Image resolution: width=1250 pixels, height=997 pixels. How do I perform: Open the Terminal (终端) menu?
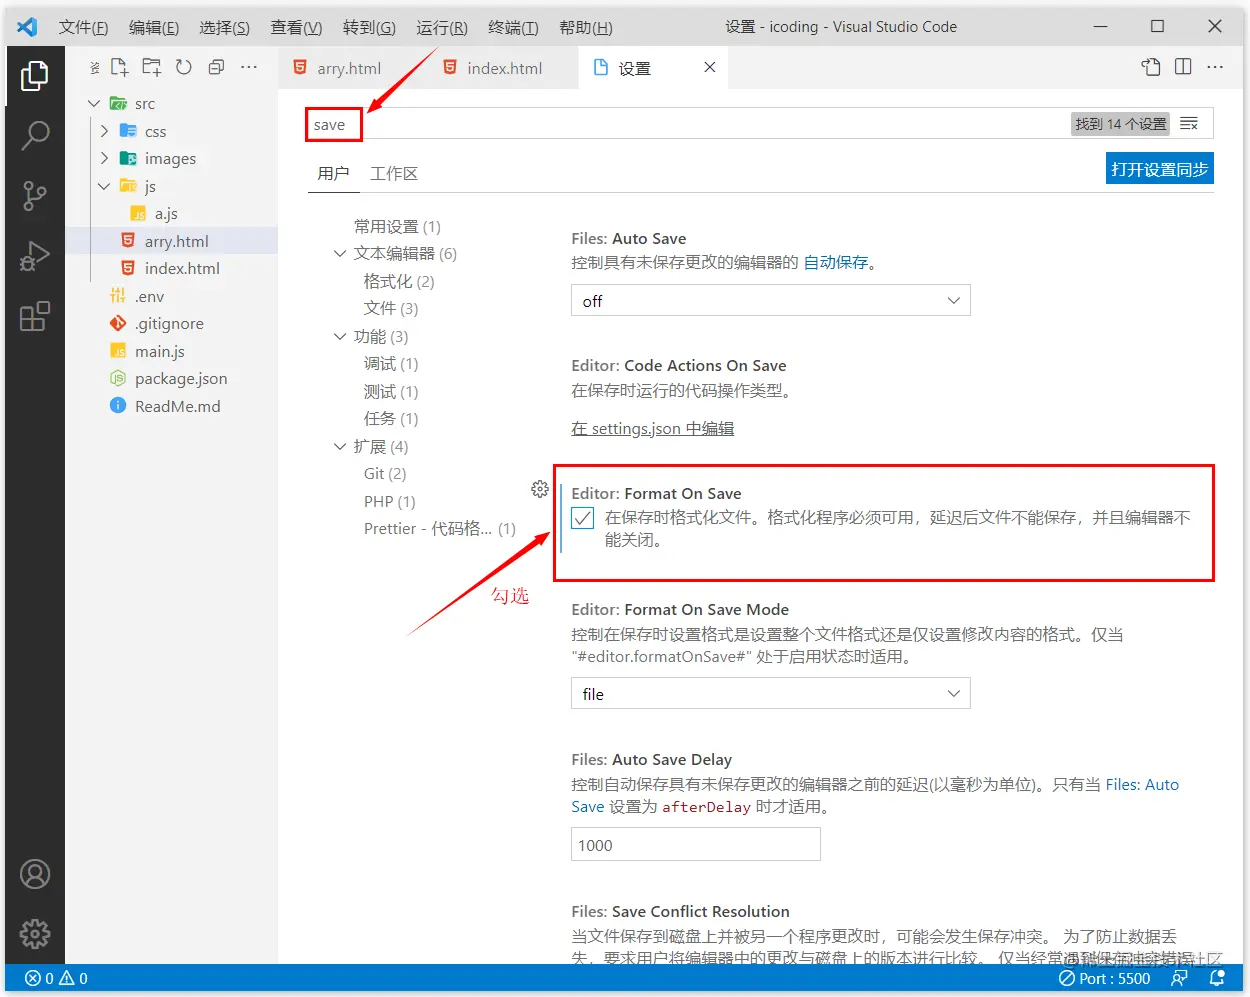pos(513,27)
